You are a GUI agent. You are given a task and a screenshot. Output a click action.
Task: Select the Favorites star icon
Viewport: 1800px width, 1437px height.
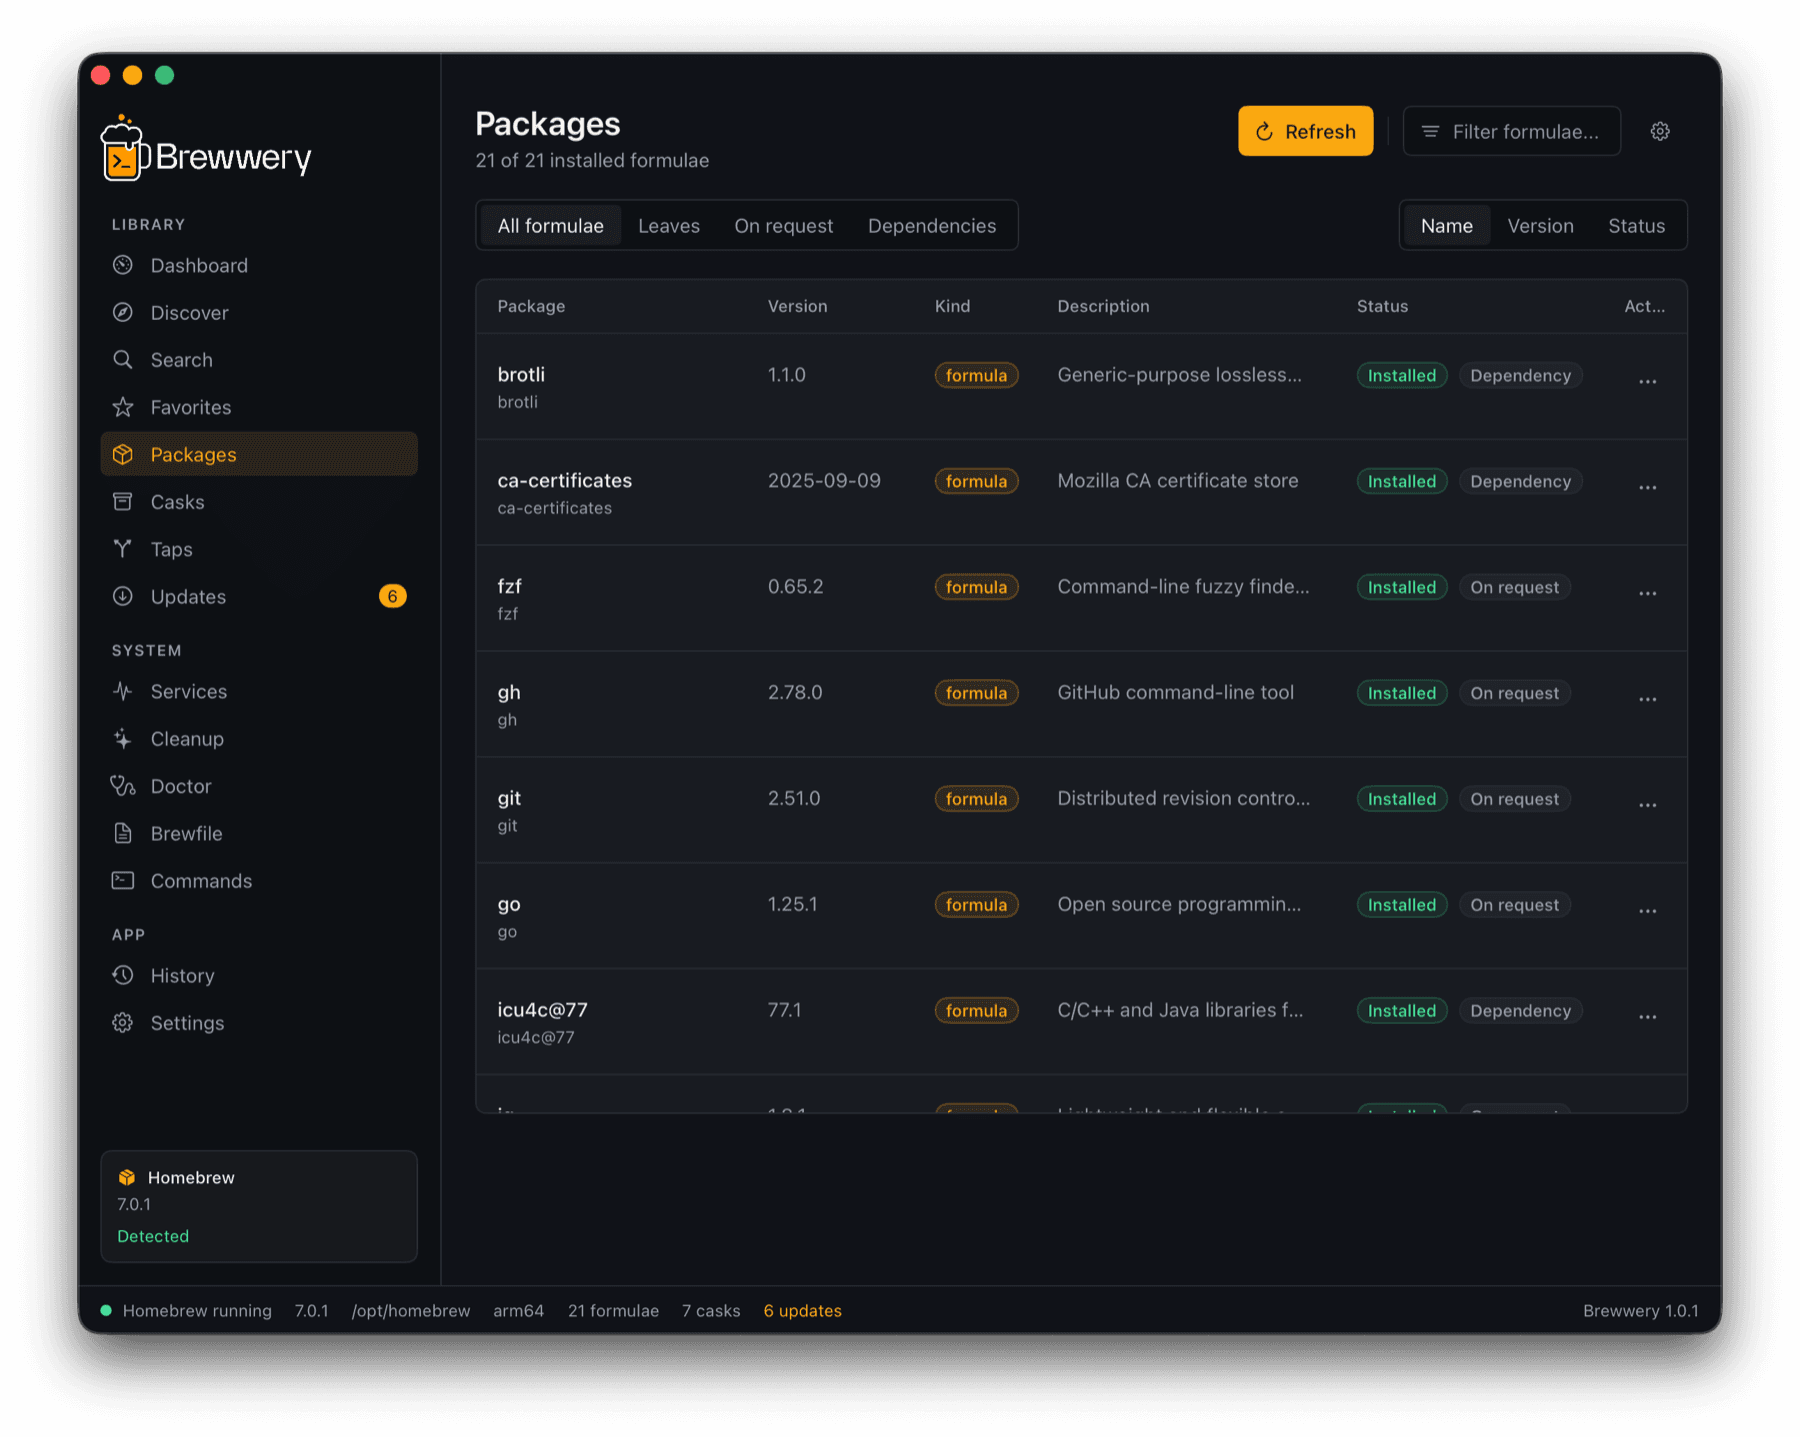123,407
